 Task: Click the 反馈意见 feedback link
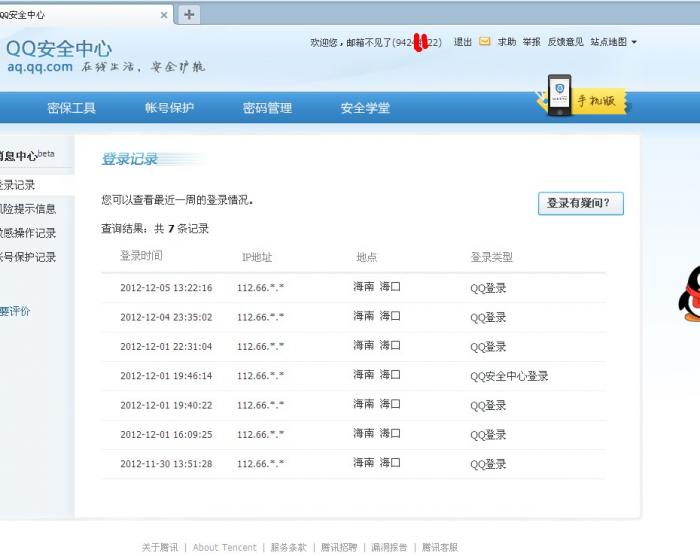point(566,42)
